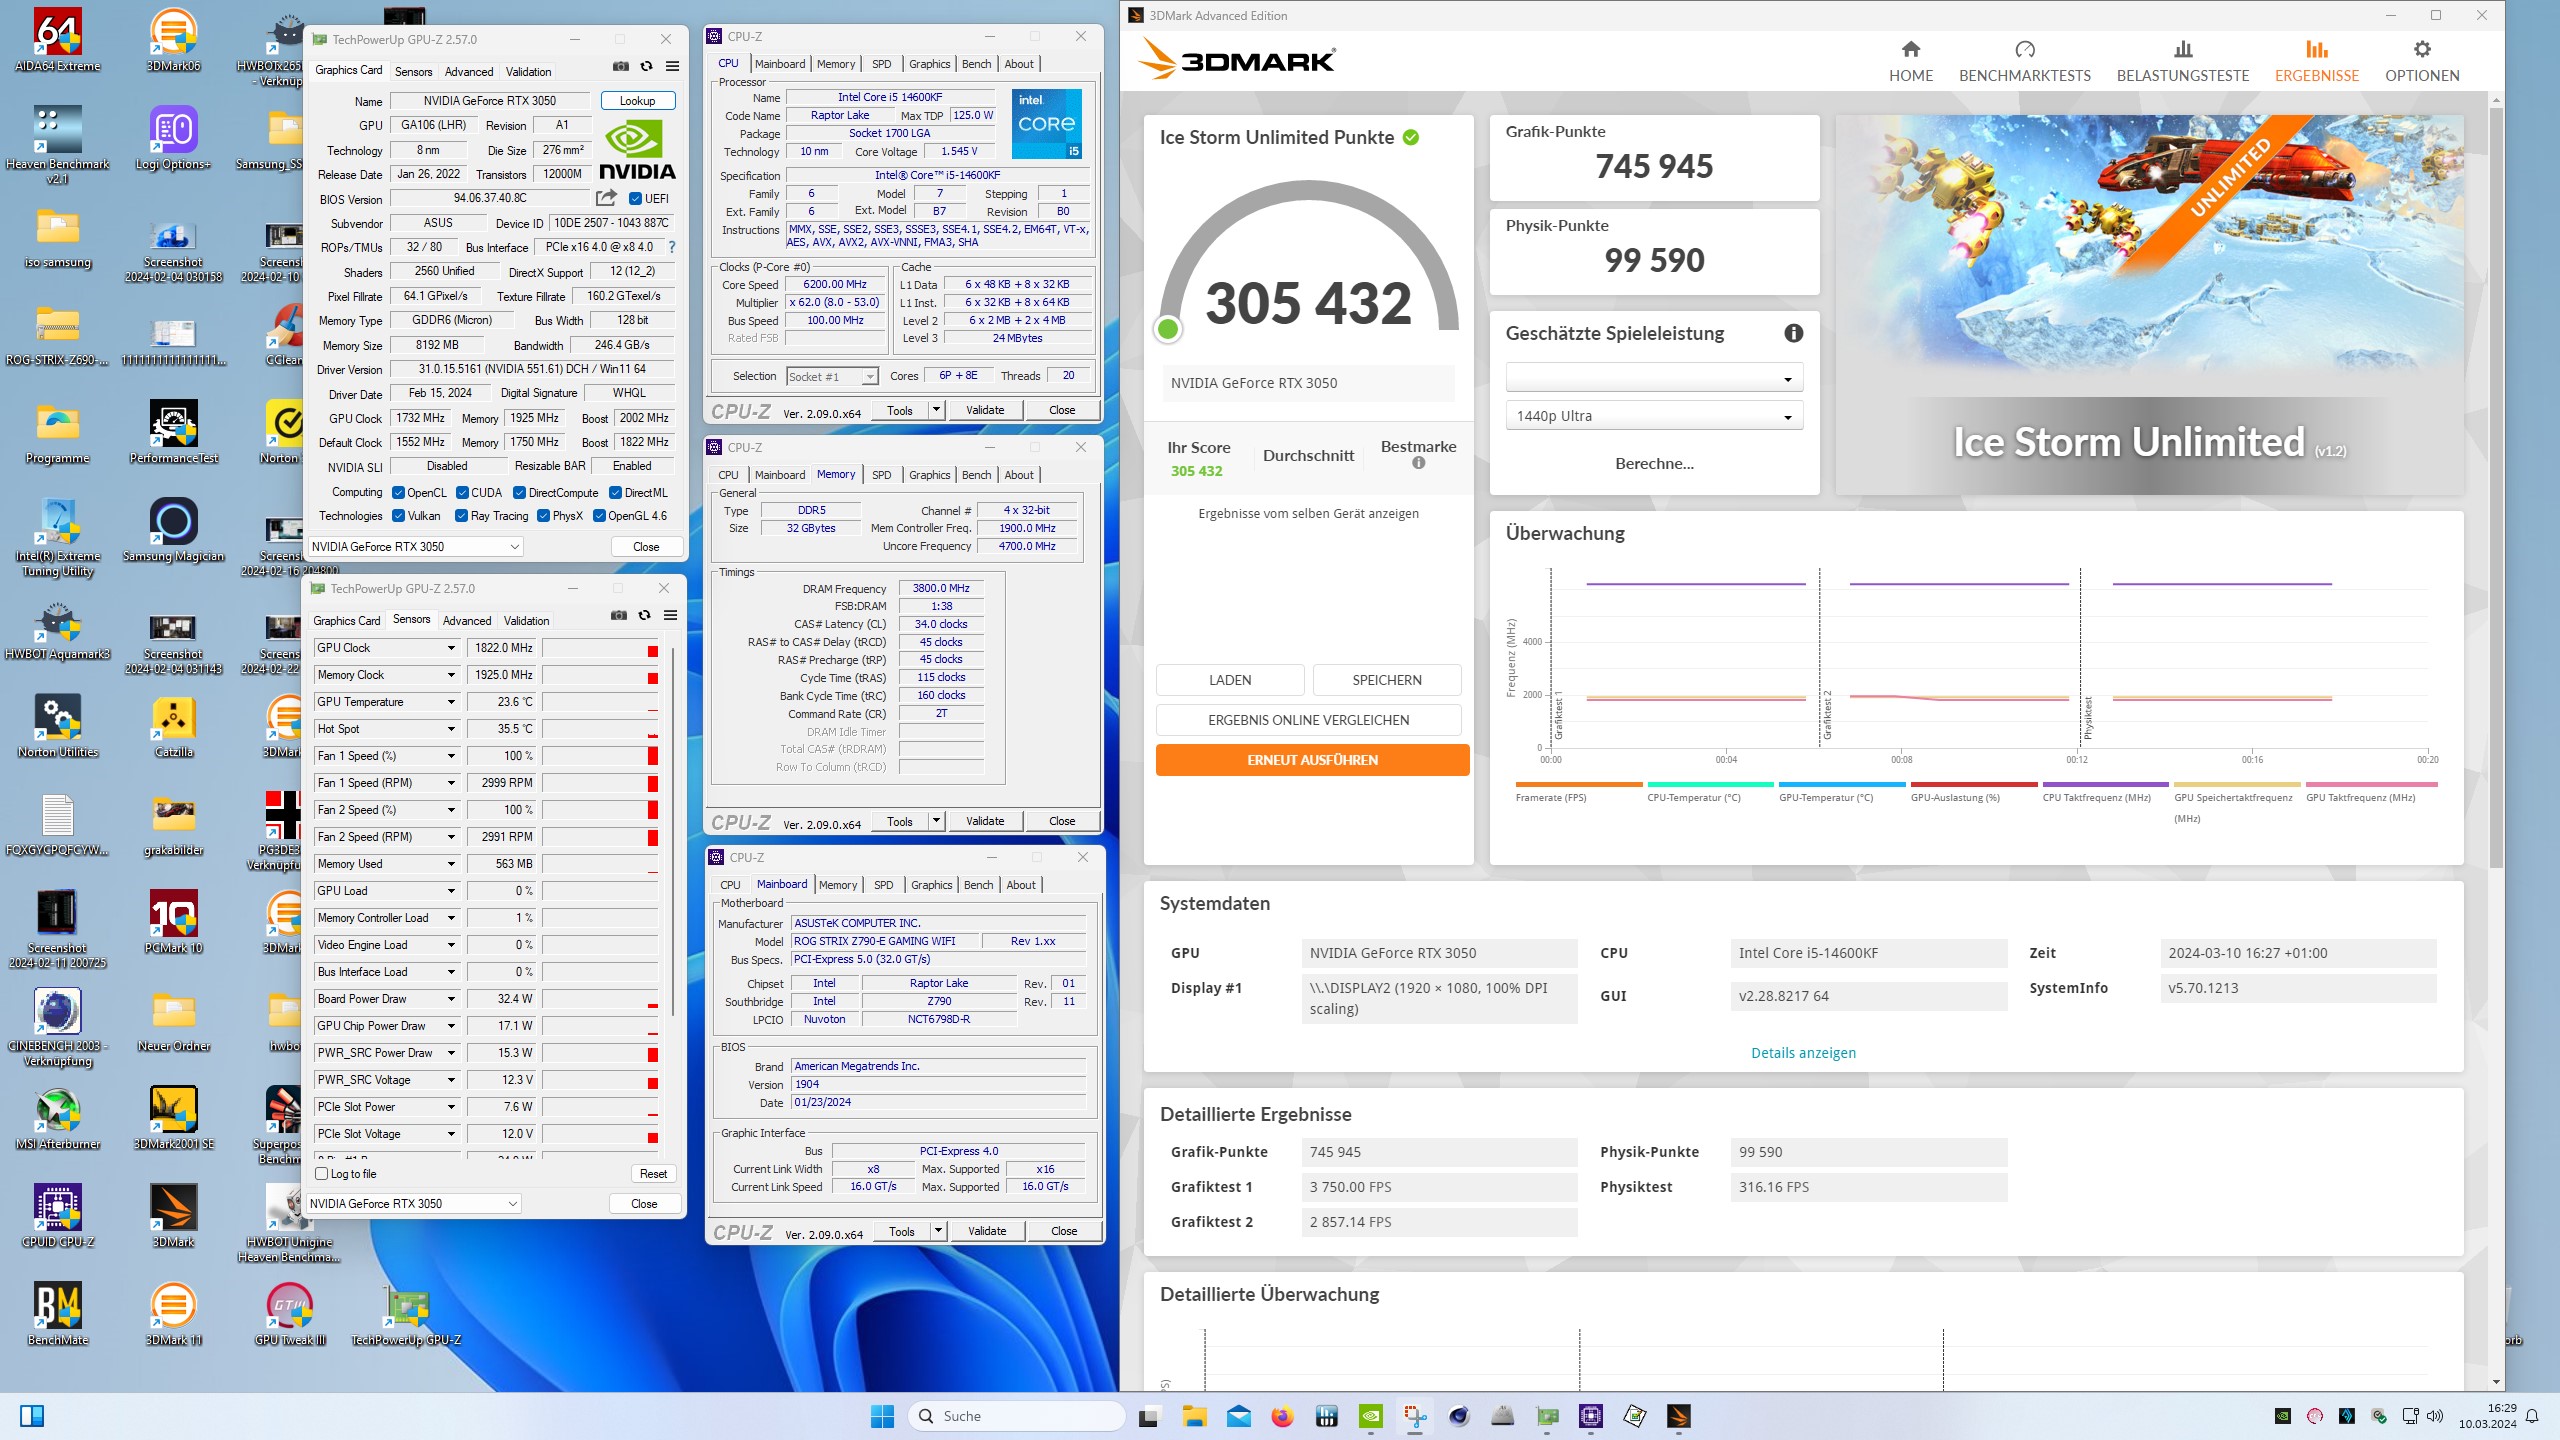Open hamburger menu in upper GPU-Z window
The width and height of the screenshot is (2560, 1440).
(x=672, y=66)
